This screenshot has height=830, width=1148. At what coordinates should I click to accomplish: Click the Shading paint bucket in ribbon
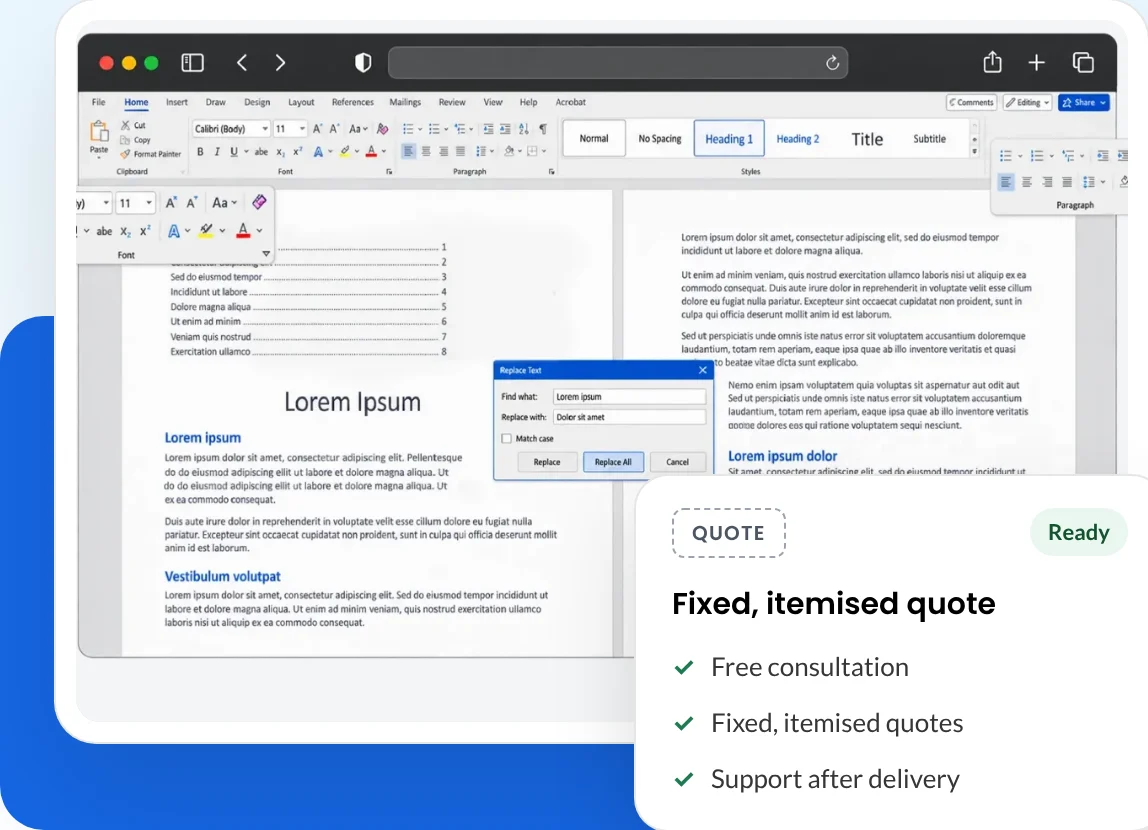coord(509,152)
